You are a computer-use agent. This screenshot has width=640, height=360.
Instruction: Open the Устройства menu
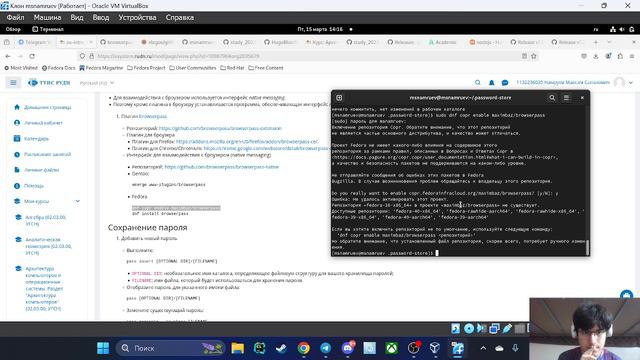click(x=137, y=18)
